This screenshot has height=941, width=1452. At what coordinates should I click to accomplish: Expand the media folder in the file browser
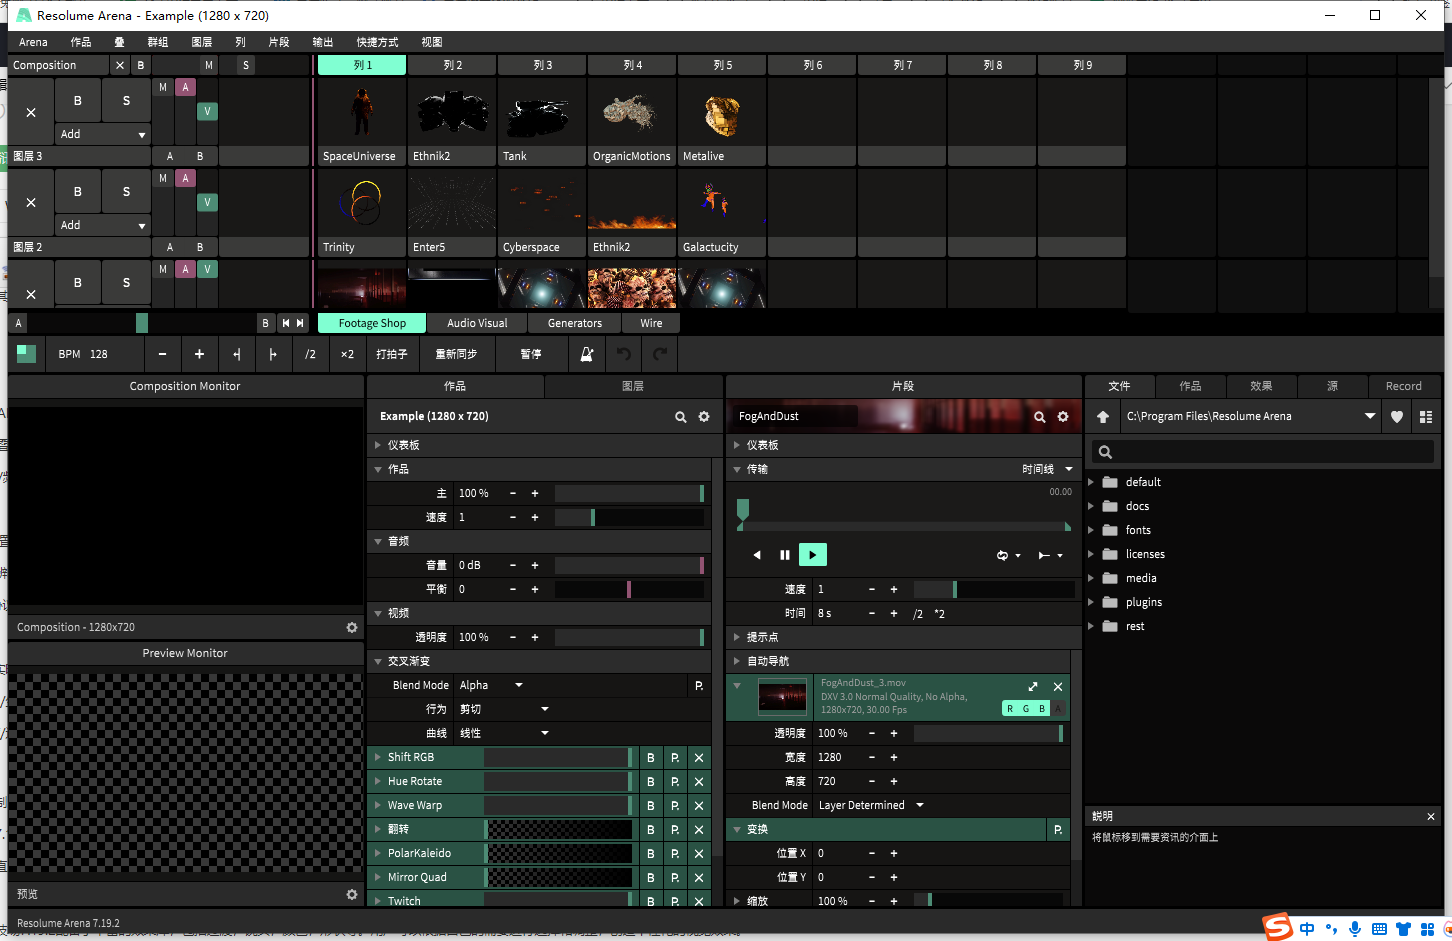point(1092,578)
